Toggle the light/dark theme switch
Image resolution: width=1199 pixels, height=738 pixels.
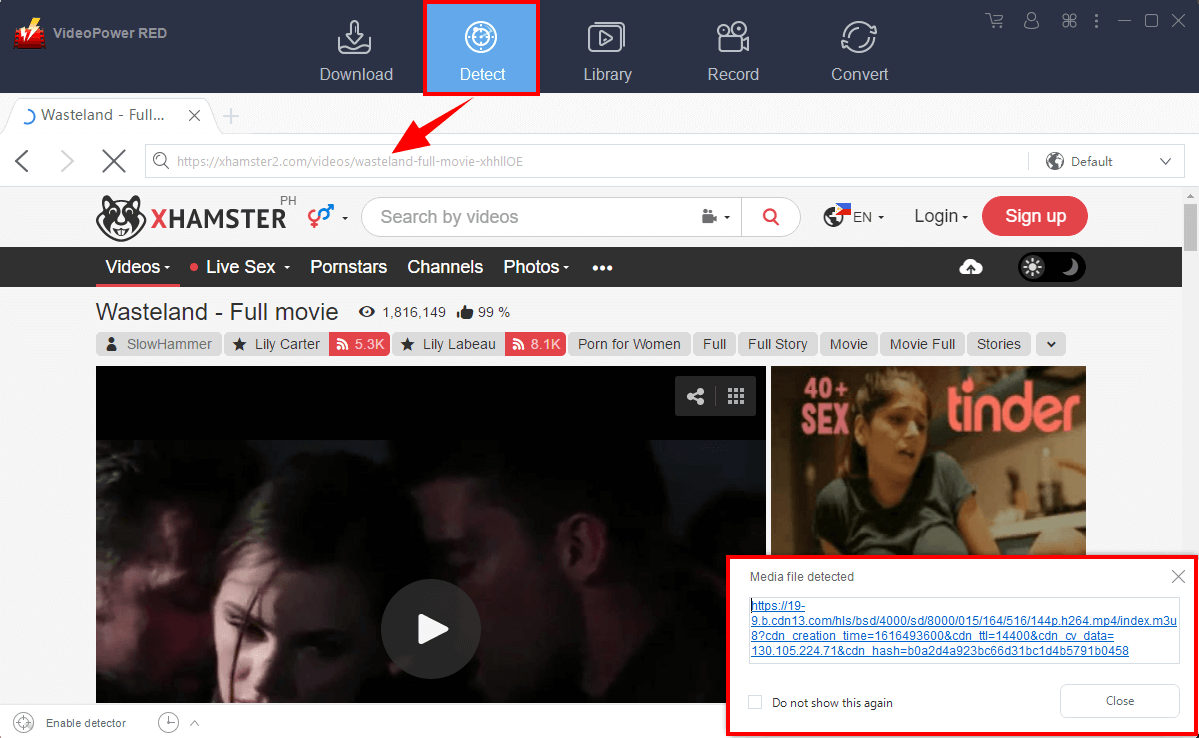tap(1052, 267)
